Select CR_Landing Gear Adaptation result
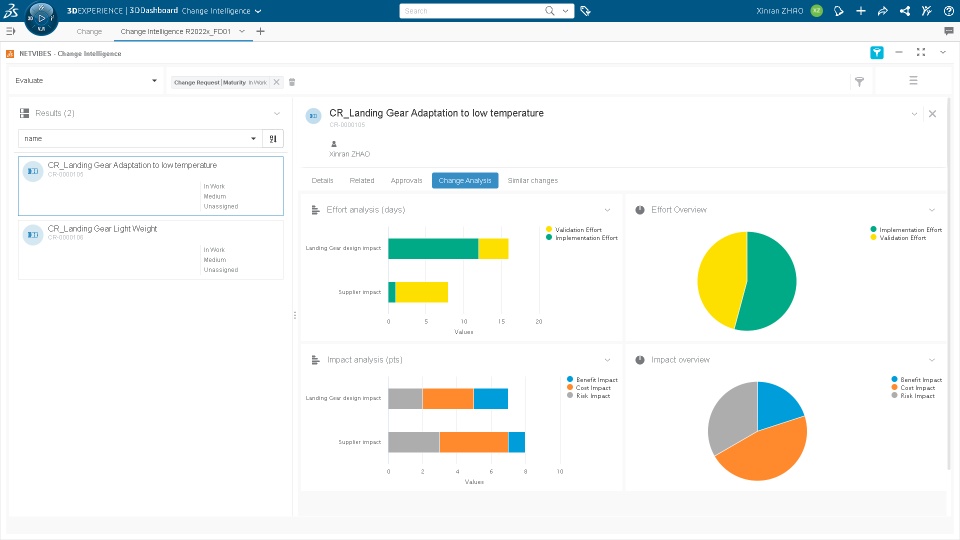The width and height of the screenshot is (960, 540). tap(151, 186)
